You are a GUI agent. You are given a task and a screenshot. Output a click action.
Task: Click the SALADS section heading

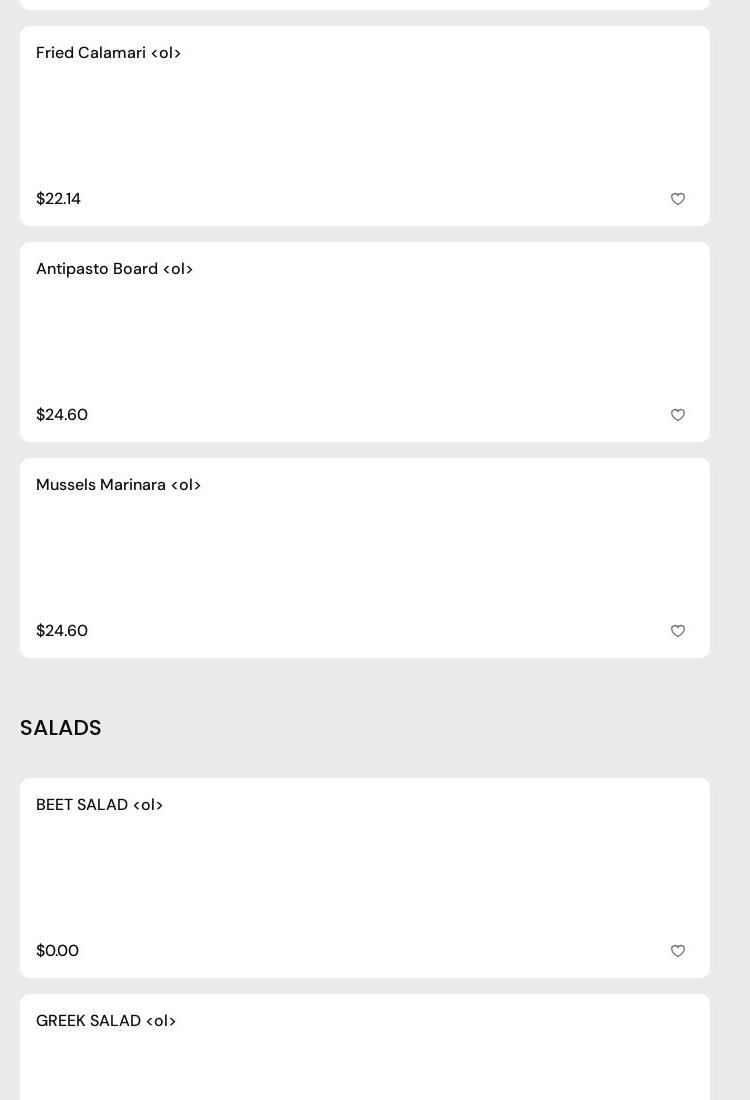[x=61, y=728]
